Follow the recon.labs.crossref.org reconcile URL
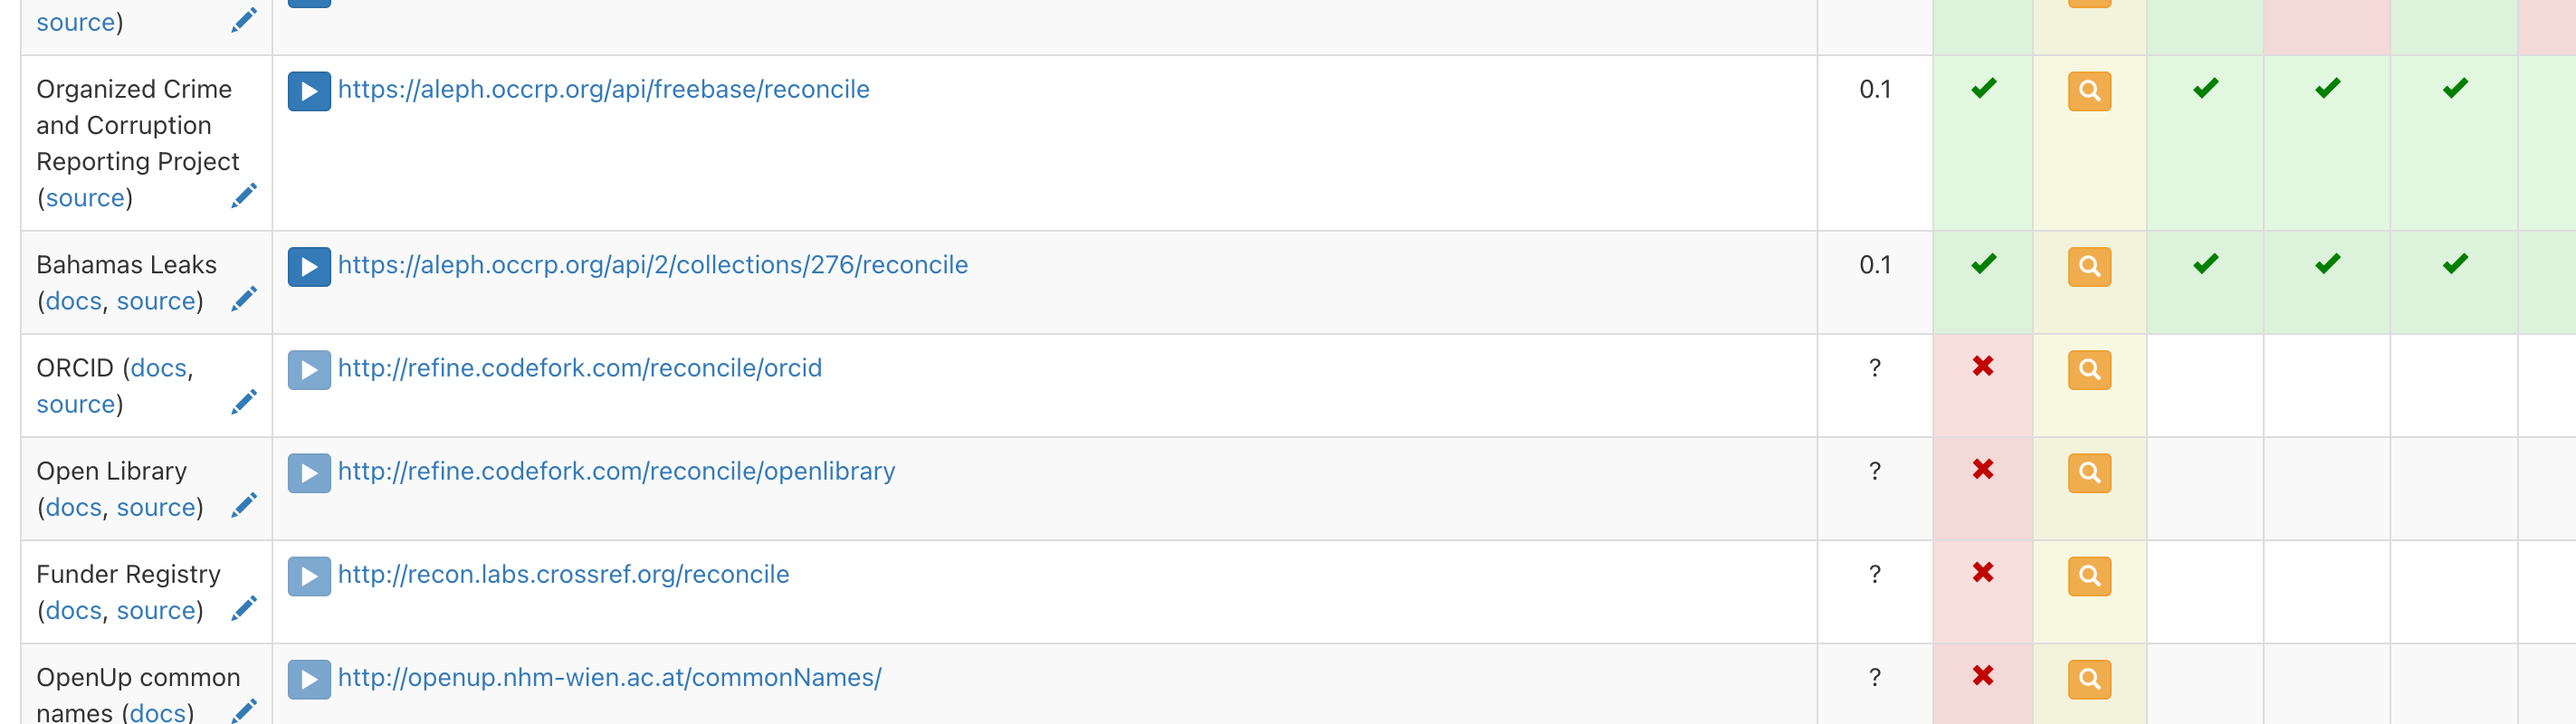 tap(563, 575)
